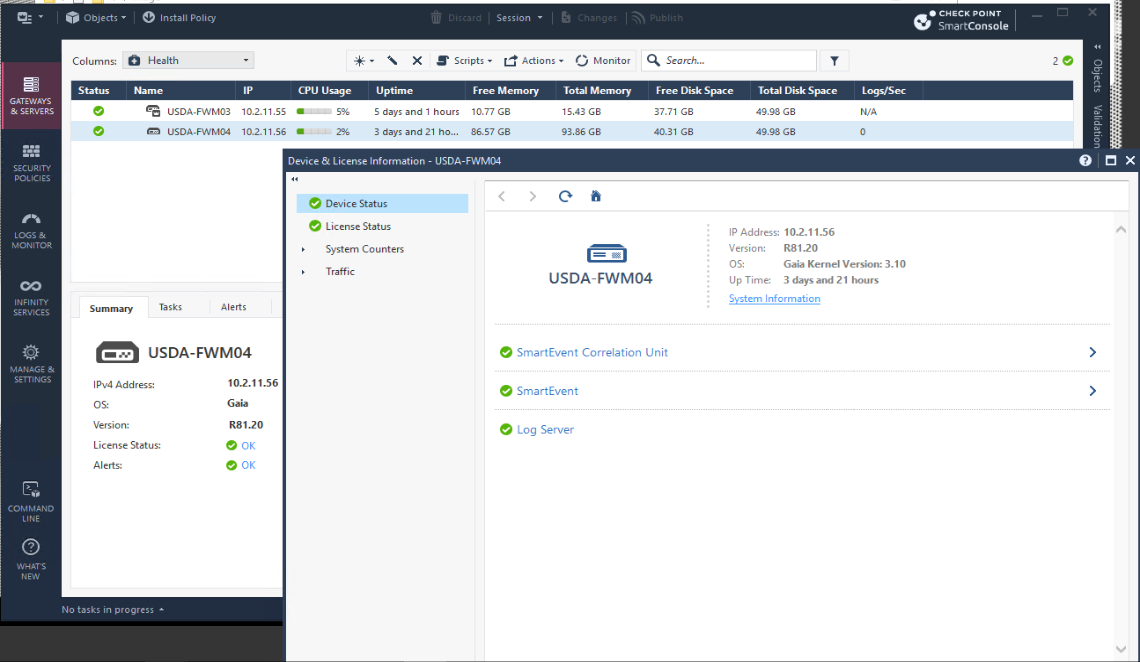
Task: Click the Changes button
Action: pos(588,17)
